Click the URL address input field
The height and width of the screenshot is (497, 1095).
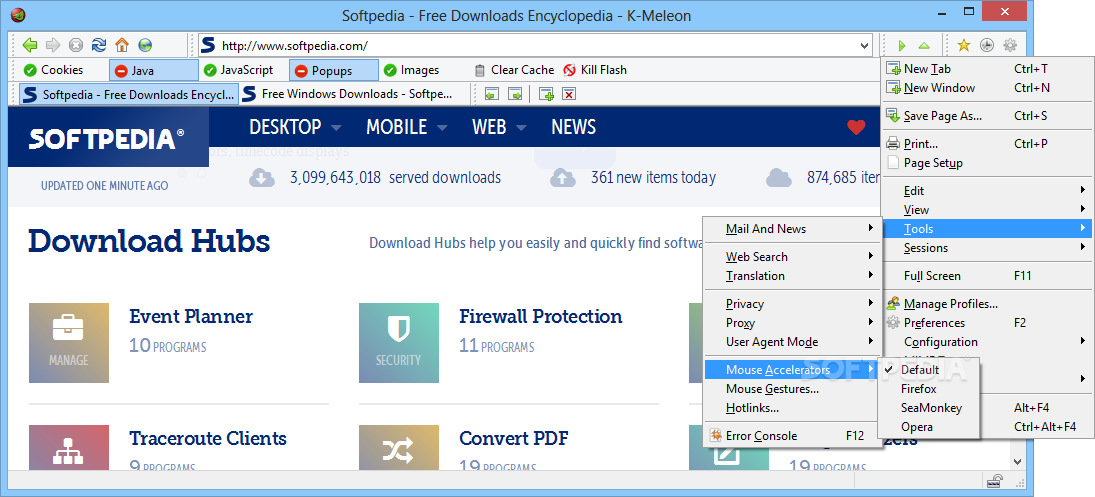[x=538, y=46]
